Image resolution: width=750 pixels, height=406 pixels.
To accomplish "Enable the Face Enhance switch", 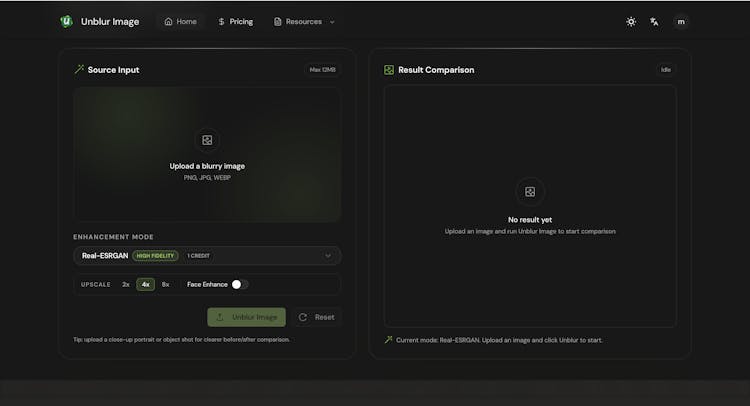I will click(239, 284).
